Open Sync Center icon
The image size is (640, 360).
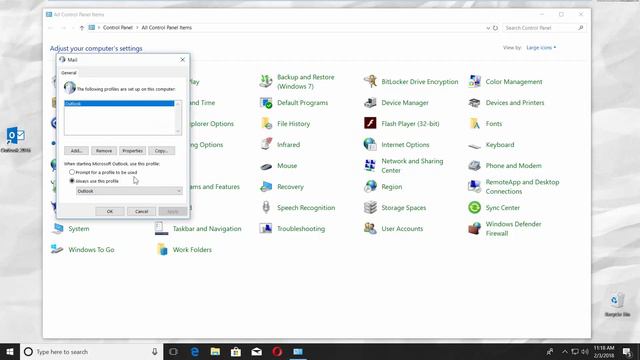pyautogui.click(x=474, y=207)
